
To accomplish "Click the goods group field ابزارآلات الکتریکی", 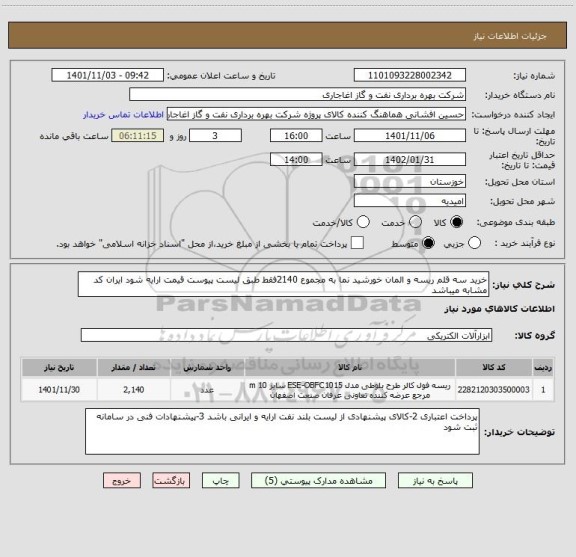I will [286, 335].
